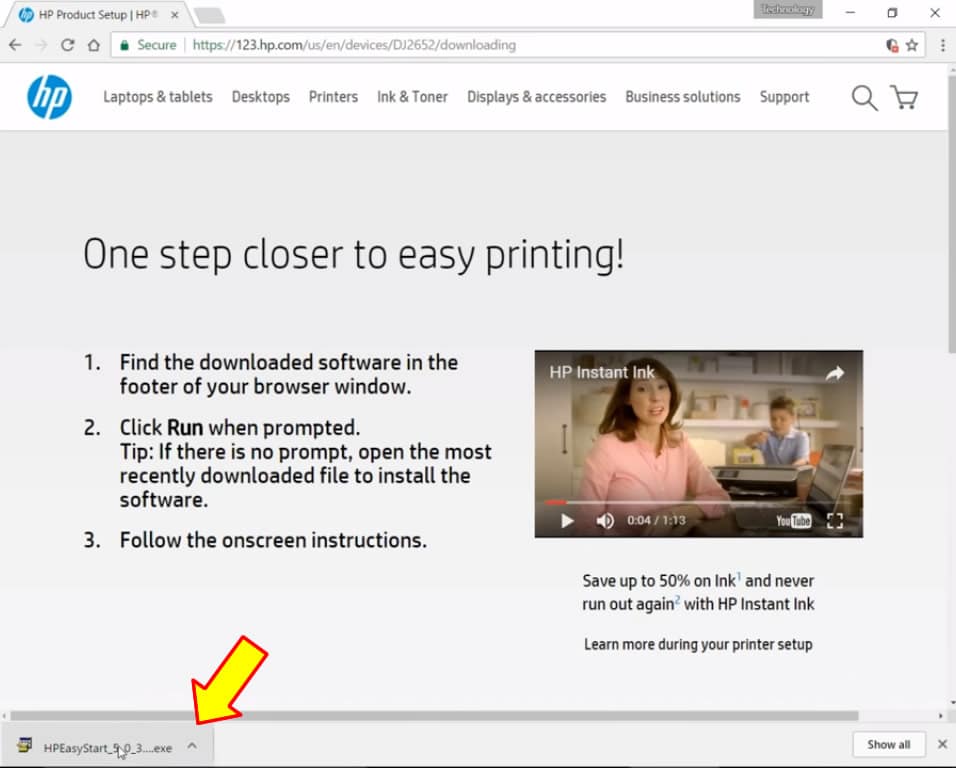This screenshot has height=768, width=956.
Task: Click the video share arrow icon
Action: coord(834,373)
